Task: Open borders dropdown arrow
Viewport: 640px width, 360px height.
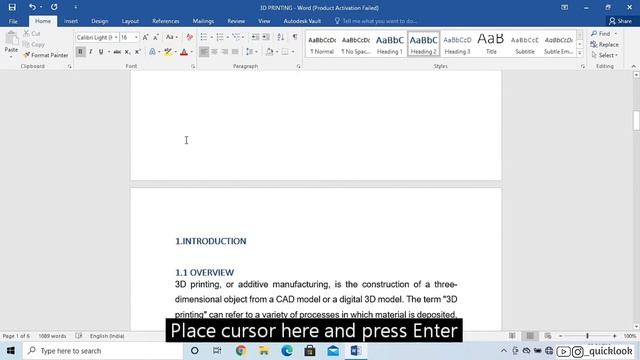Action: click(293, 52)
